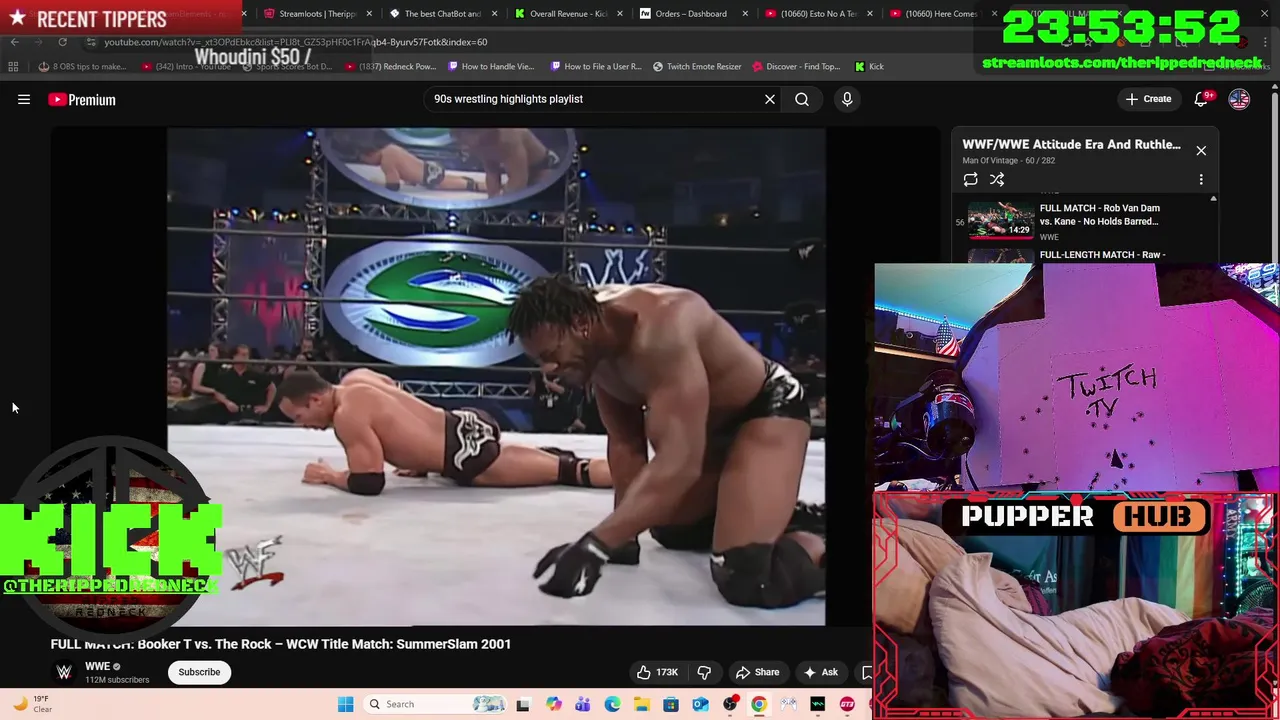The image size is (1280, 720).
Task: Open the YouTube guide hamburger menu
Action: (x=24, y=99)
